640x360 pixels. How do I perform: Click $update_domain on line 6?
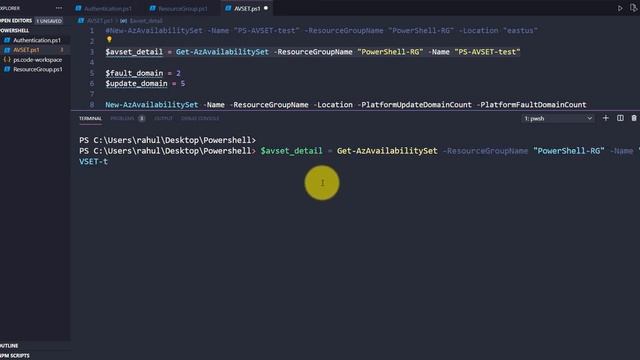tap(136, 83)
